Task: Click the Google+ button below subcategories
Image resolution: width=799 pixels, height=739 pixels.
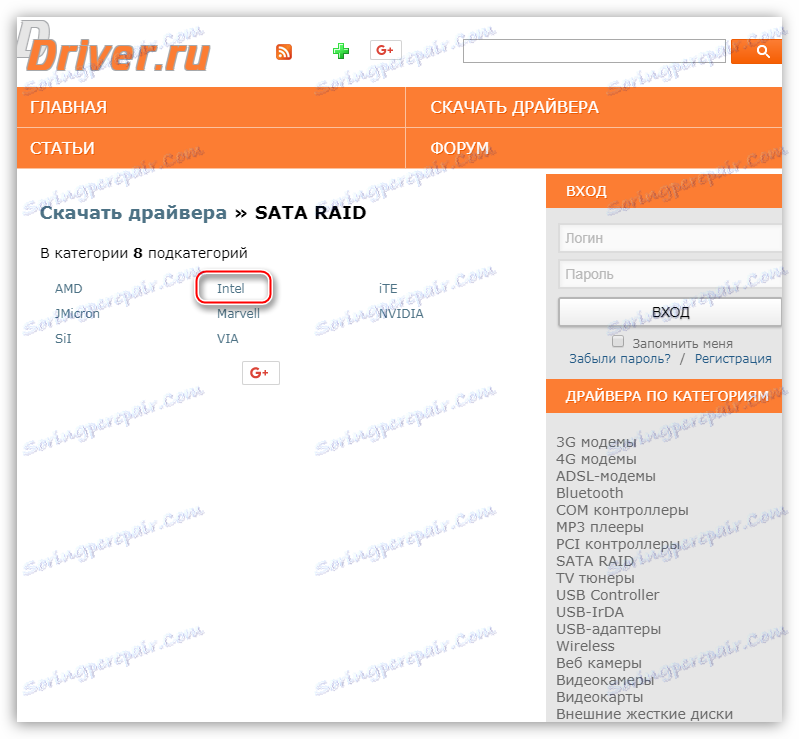Action: pyautogui.click(x=261, y=373)
